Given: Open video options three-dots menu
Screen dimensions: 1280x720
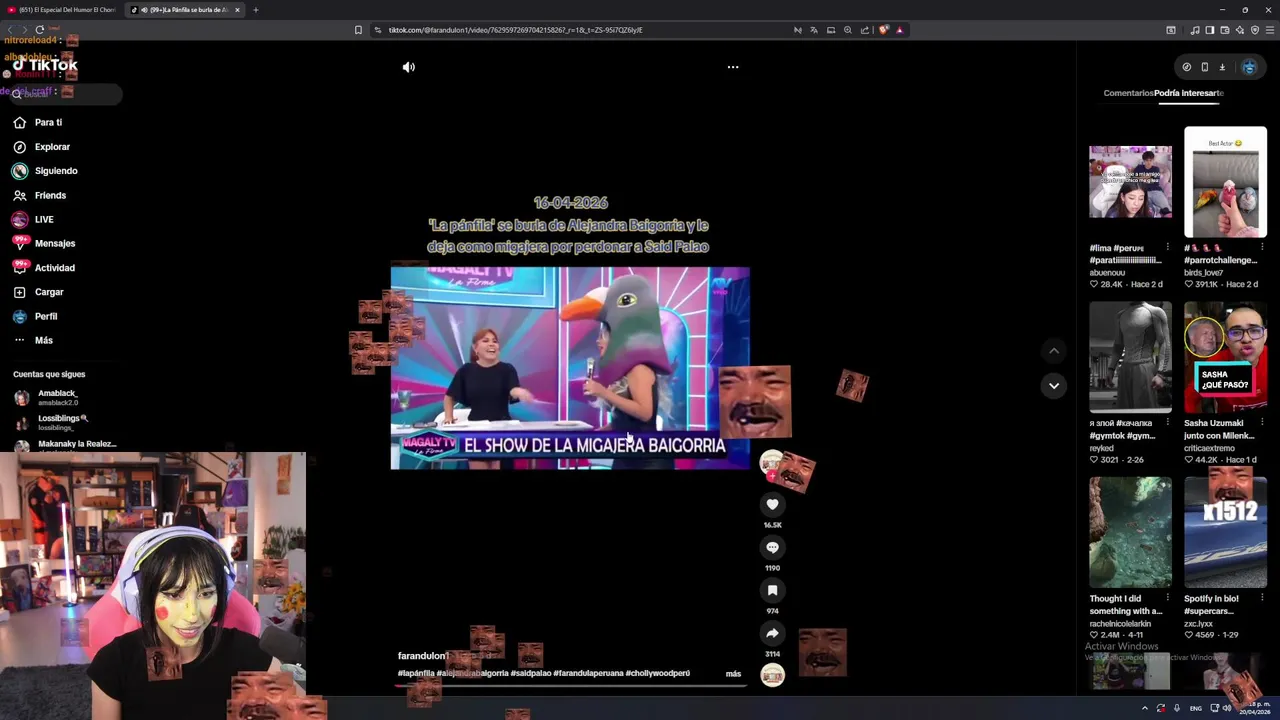Looking at the screenshot, I should tap(733, 67).
